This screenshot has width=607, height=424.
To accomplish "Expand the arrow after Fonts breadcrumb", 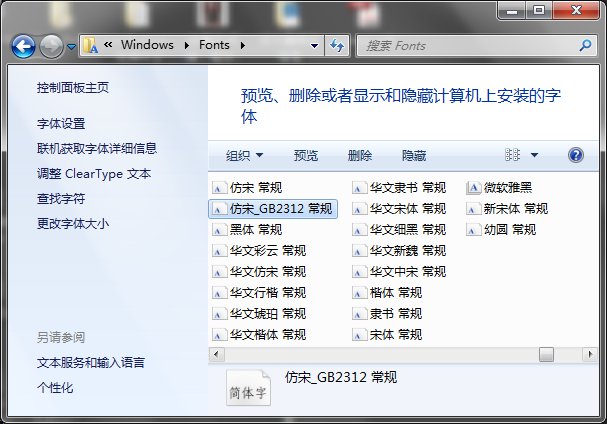I will coord(243,45).
